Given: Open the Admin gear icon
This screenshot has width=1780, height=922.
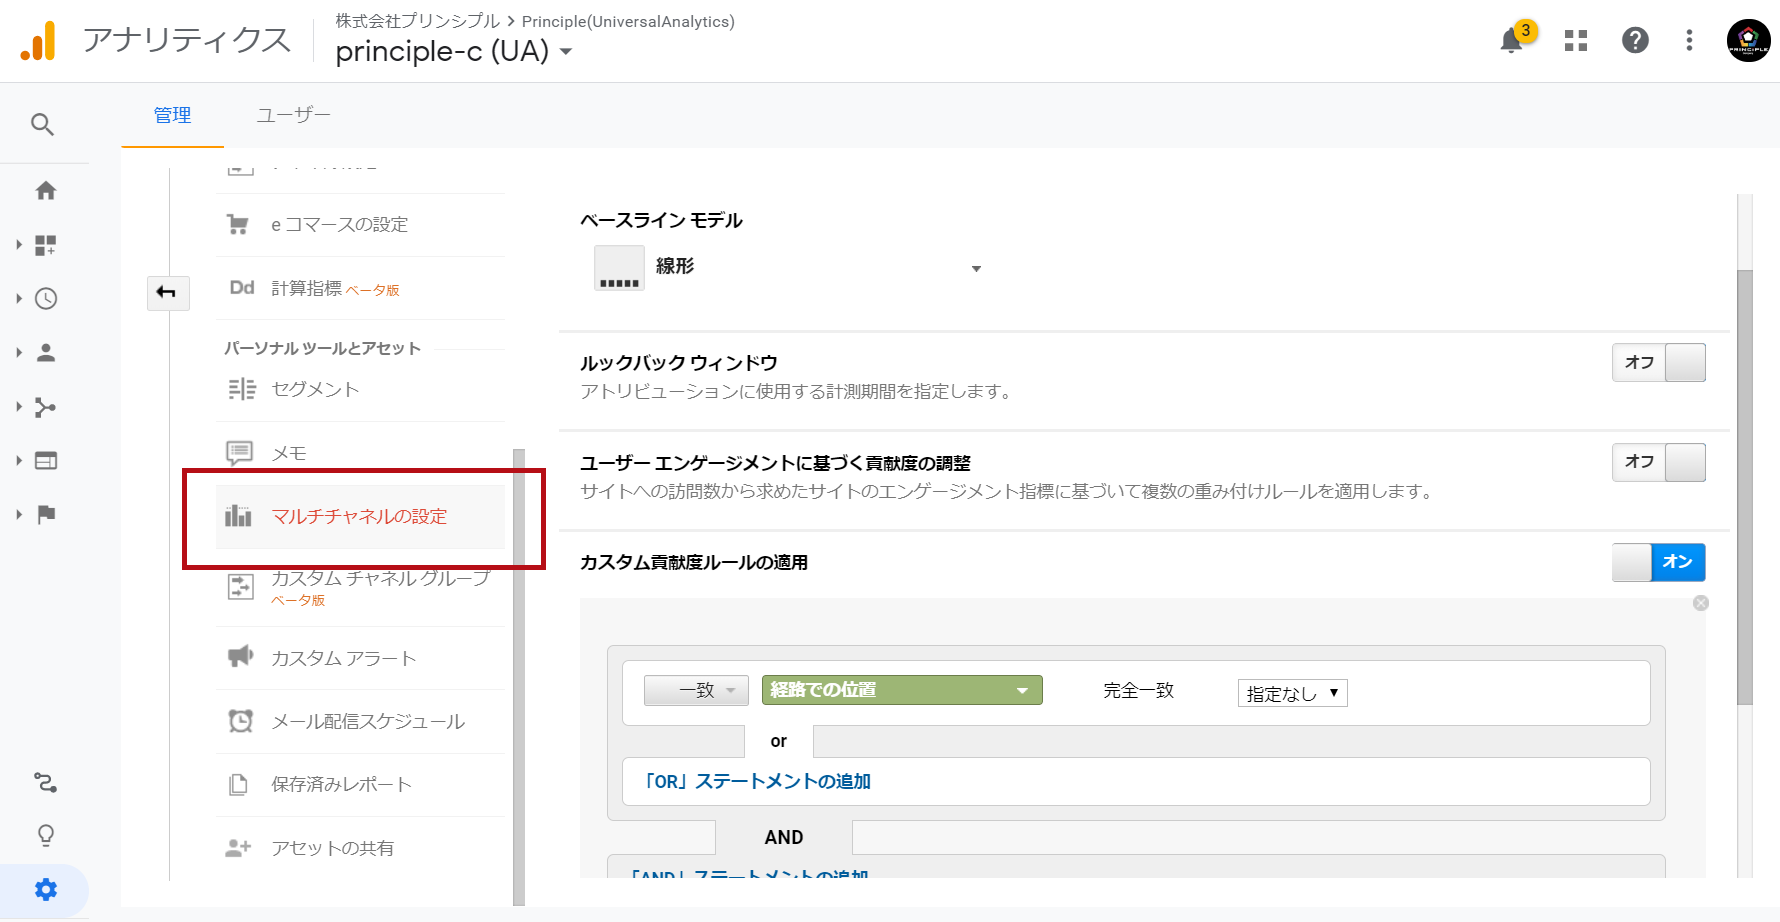Looking at the screenshot, I should pyautogui.click(x=46, y=890).
